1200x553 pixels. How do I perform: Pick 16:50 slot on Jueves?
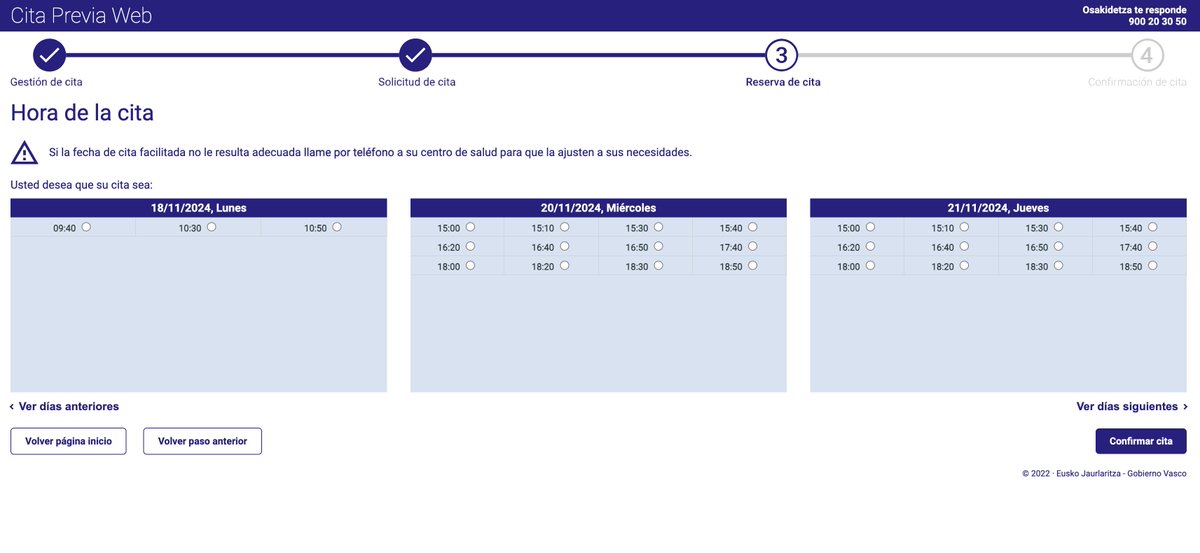(x=1058, y=246)
